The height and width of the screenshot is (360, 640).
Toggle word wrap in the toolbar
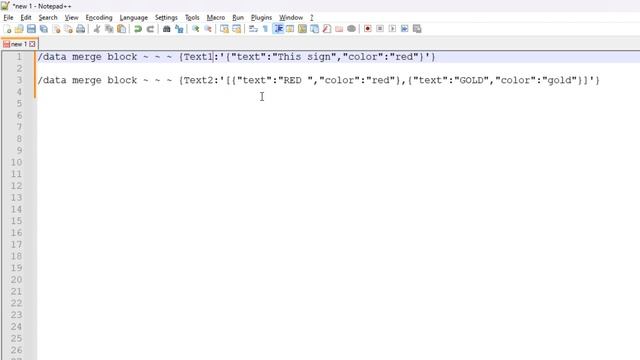point(253,29)
